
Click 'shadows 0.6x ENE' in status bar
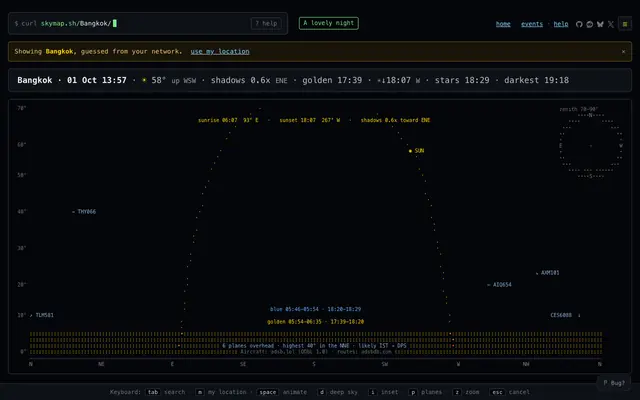click(x=249, y=80)
